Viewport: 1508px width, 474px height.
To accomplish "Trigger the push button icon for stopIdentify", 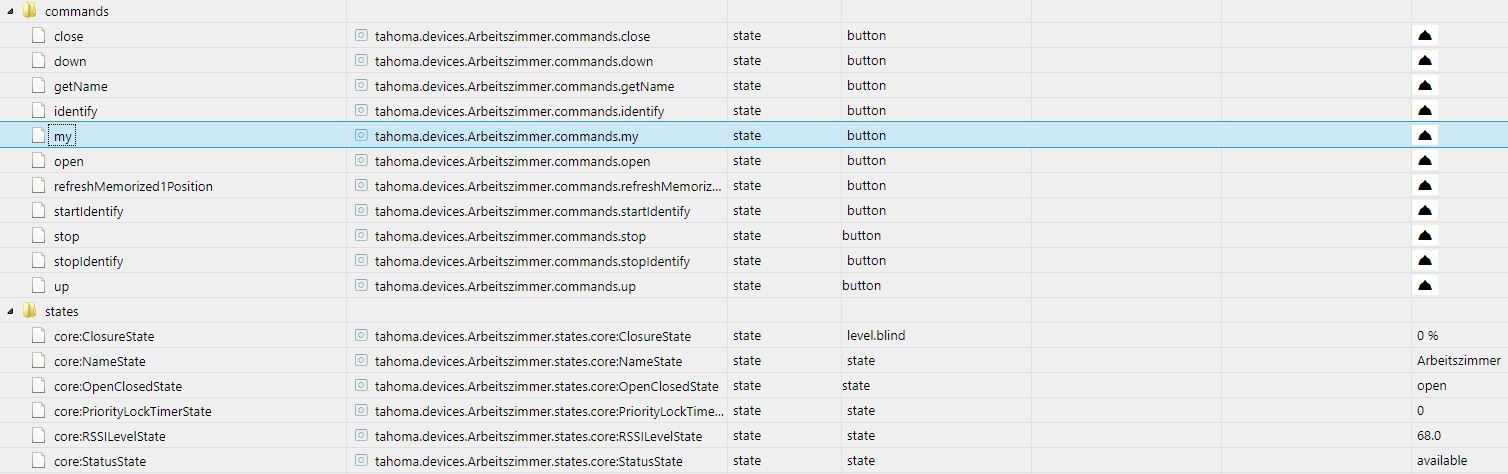I will tap(1425, 261).
